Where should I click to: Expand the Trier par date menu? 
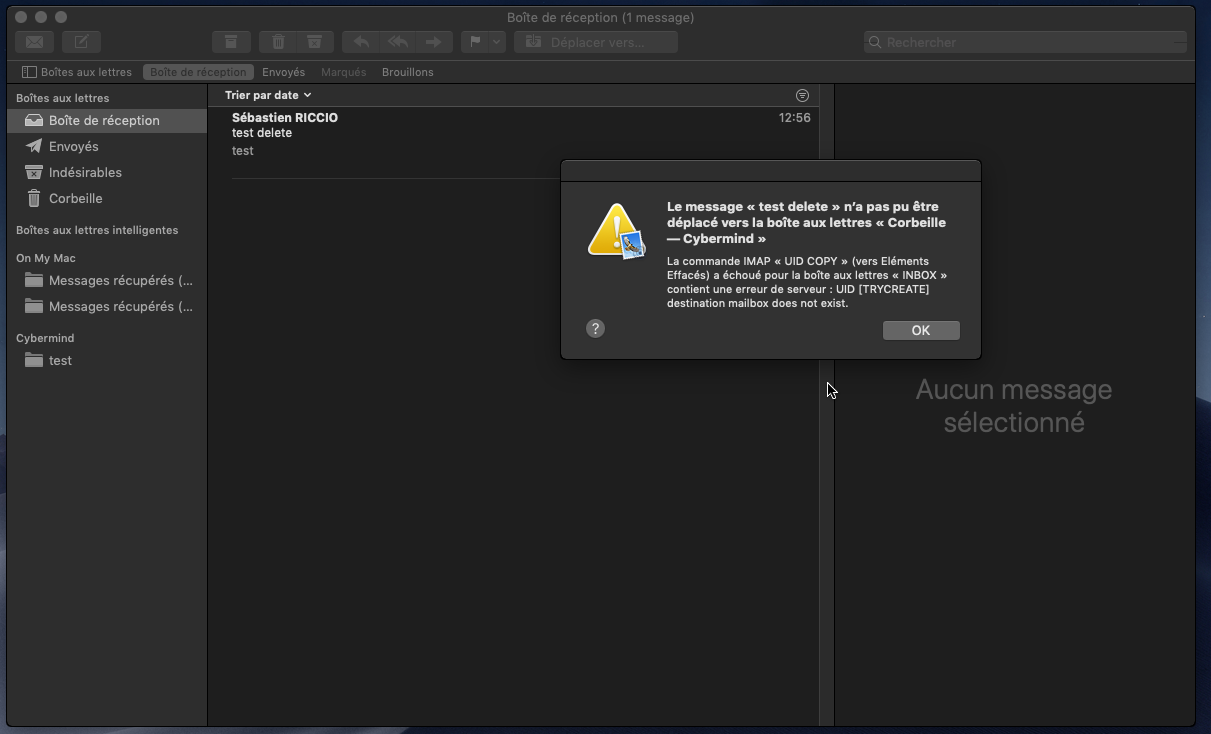[x=268, y=95]
